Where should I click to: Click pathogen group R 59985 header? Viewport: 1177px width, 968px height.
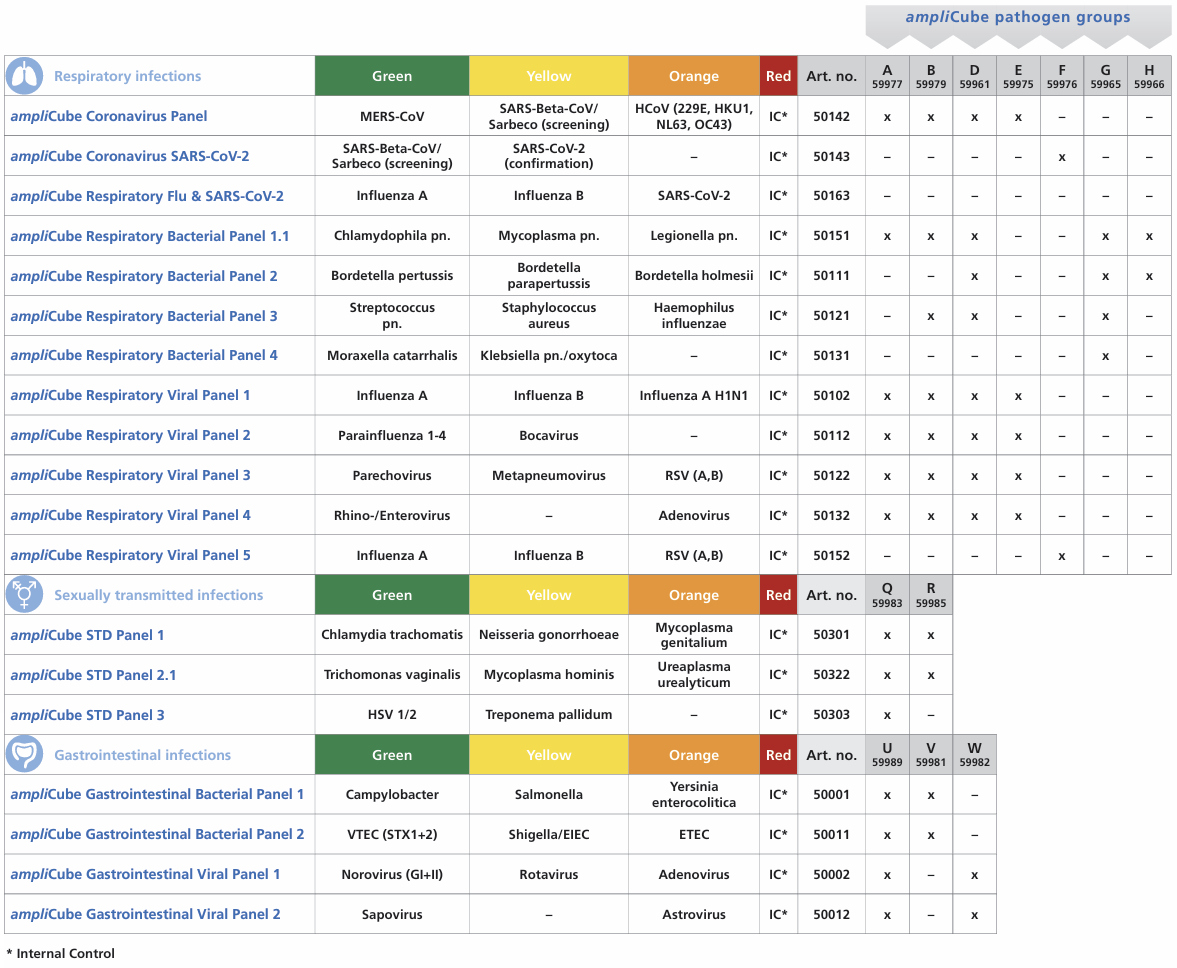pos(931,595)
